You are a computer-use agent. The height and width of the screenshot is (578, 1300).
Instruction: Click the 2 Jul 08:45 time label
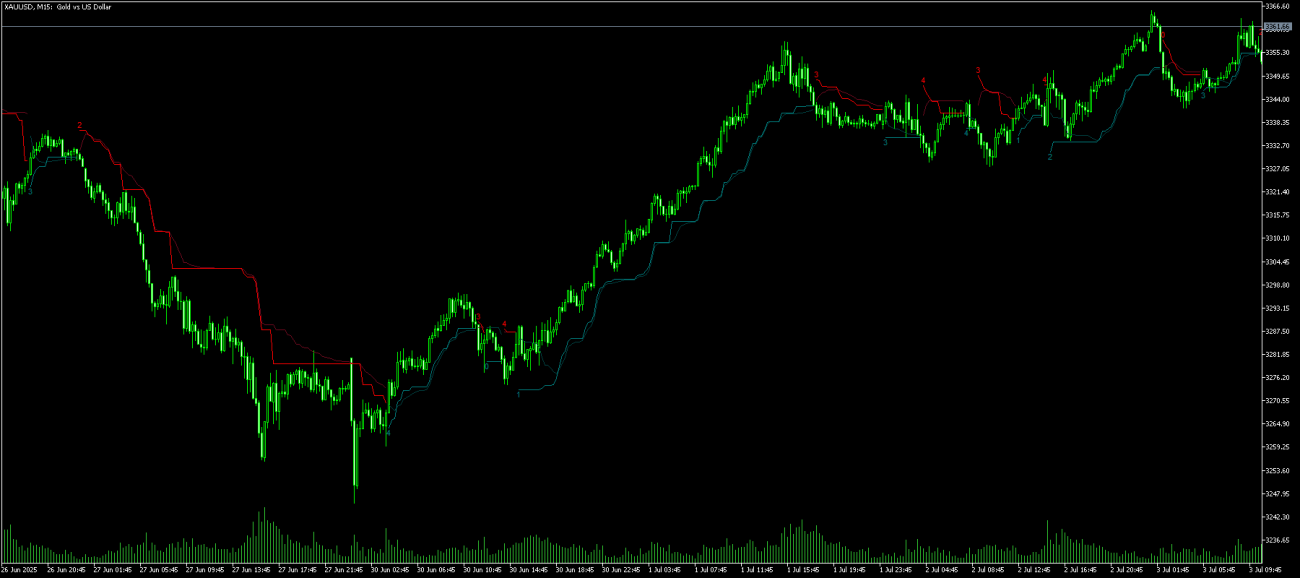[x=988, y=571]
